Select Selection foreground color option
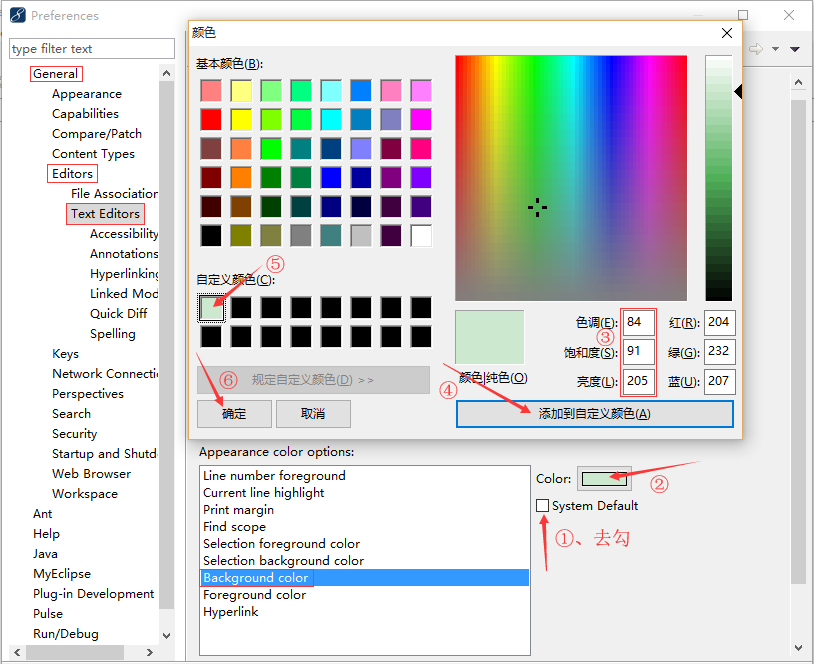Image resolution: width=814 pixels, height=664 pixels. 281,544
